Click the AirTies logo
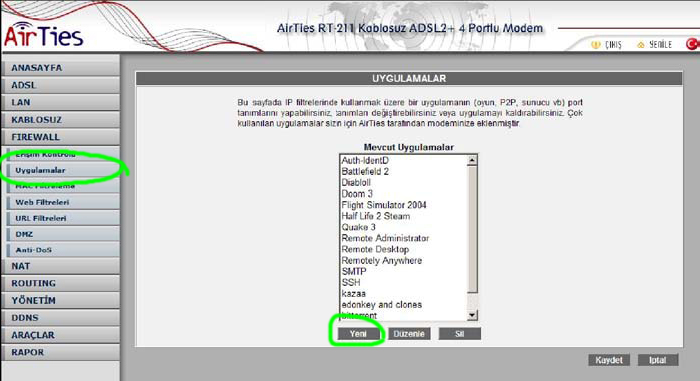The height and width of the screenshot is (381, 700). coord(43,35)
